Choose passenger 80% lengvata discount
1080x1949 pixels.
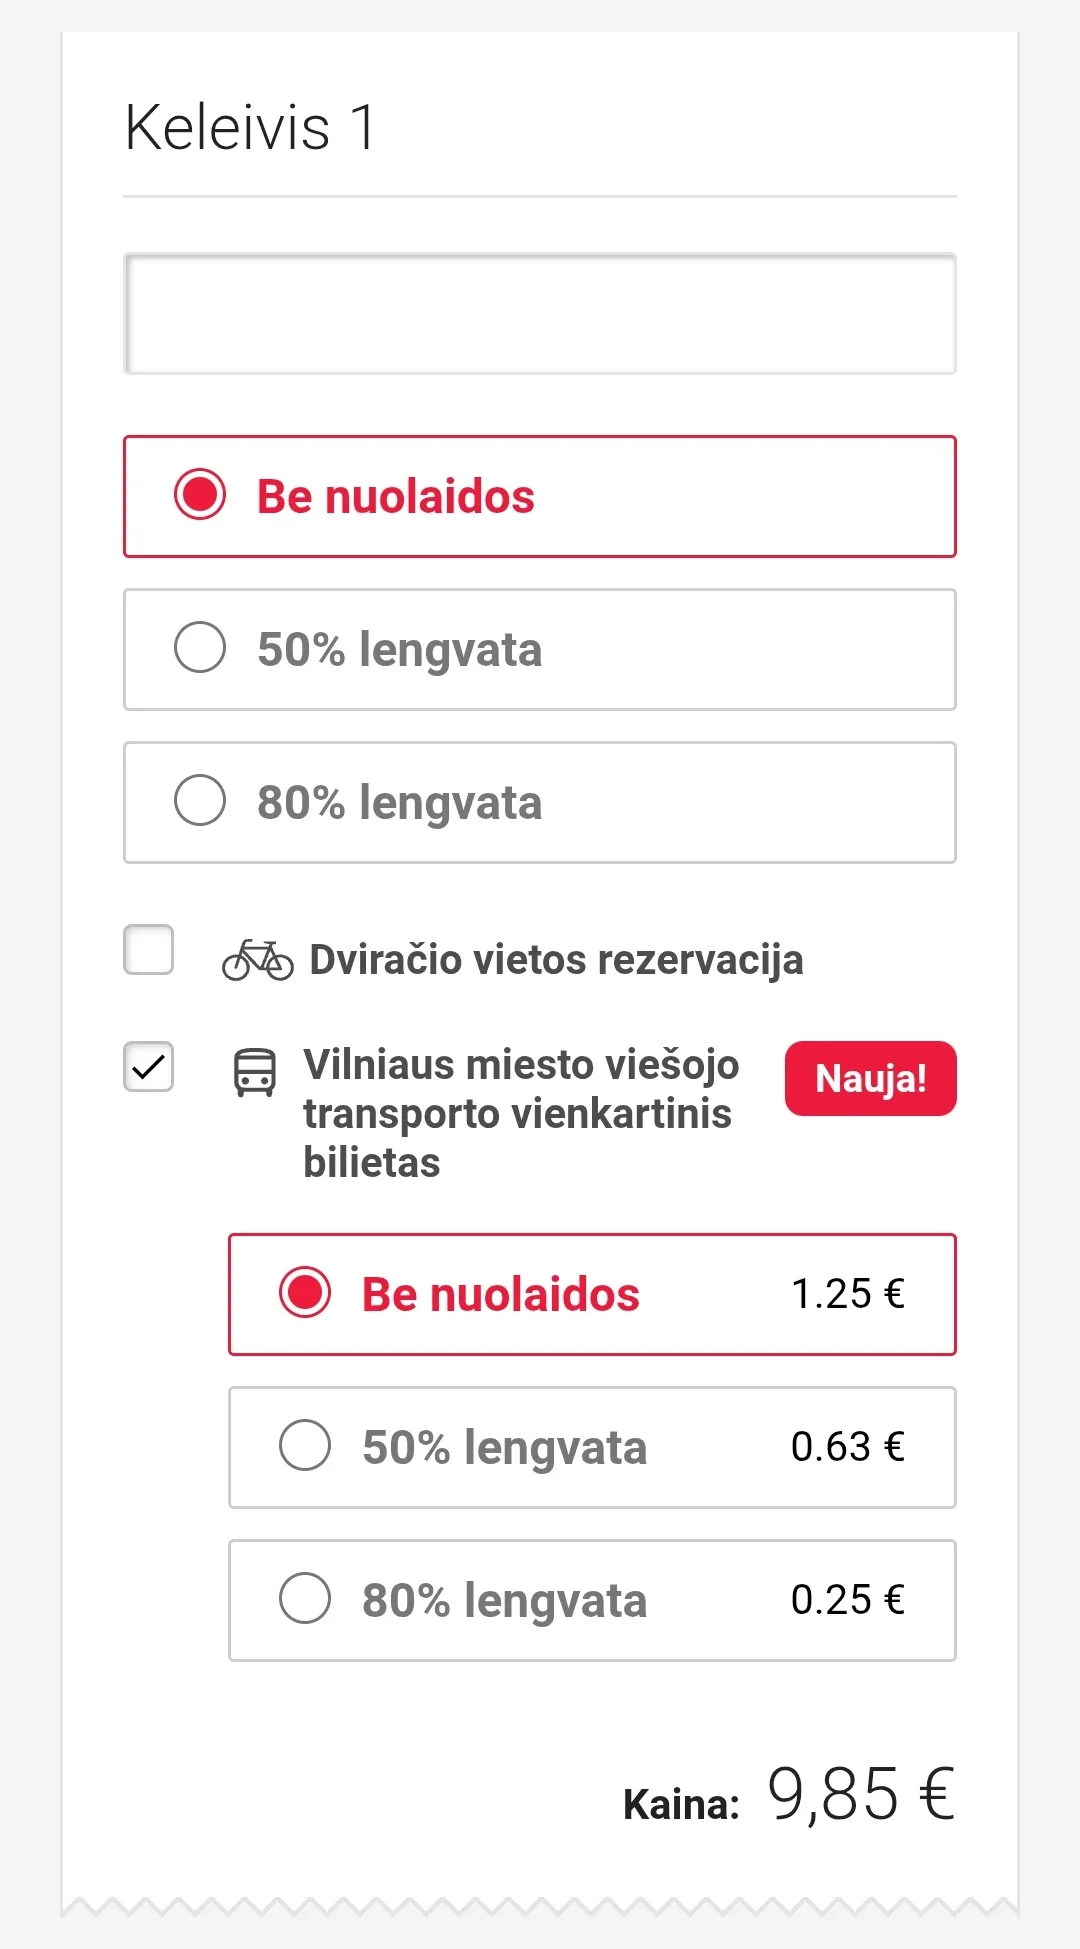(x=200, y=801)
